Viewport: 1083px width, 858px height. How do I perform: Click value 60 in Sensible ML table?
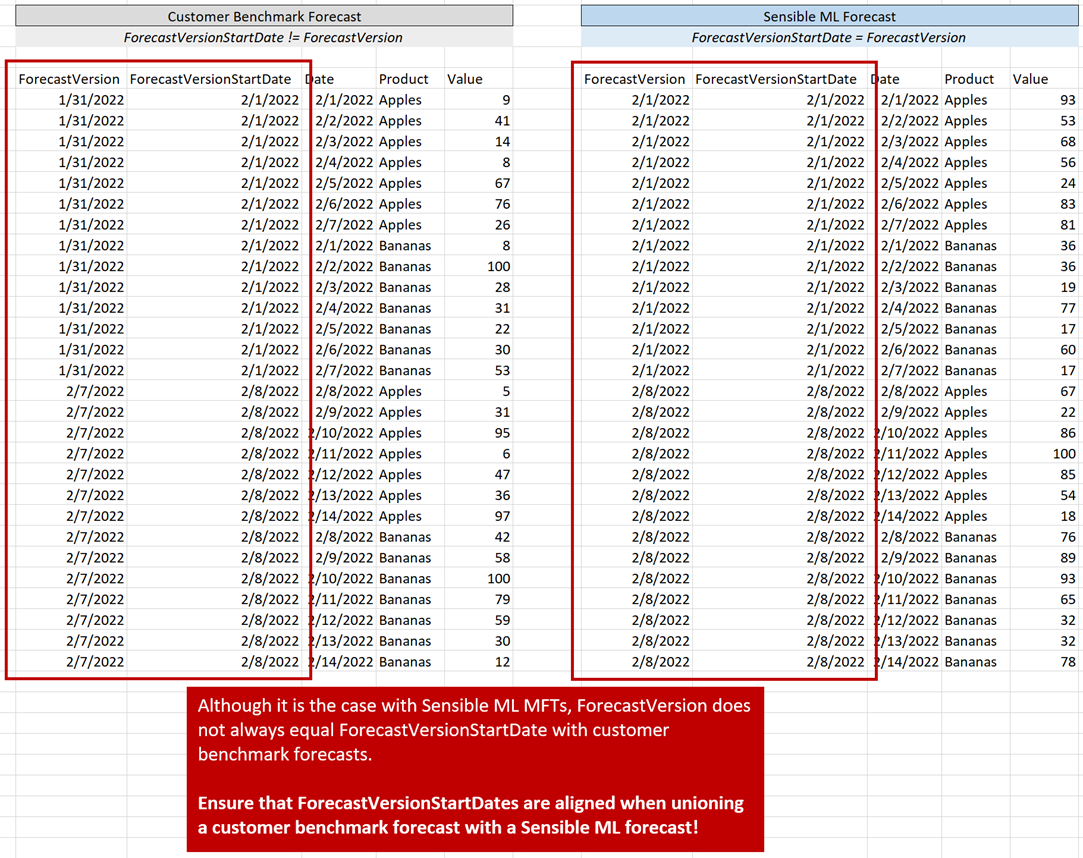[1068, 350]
